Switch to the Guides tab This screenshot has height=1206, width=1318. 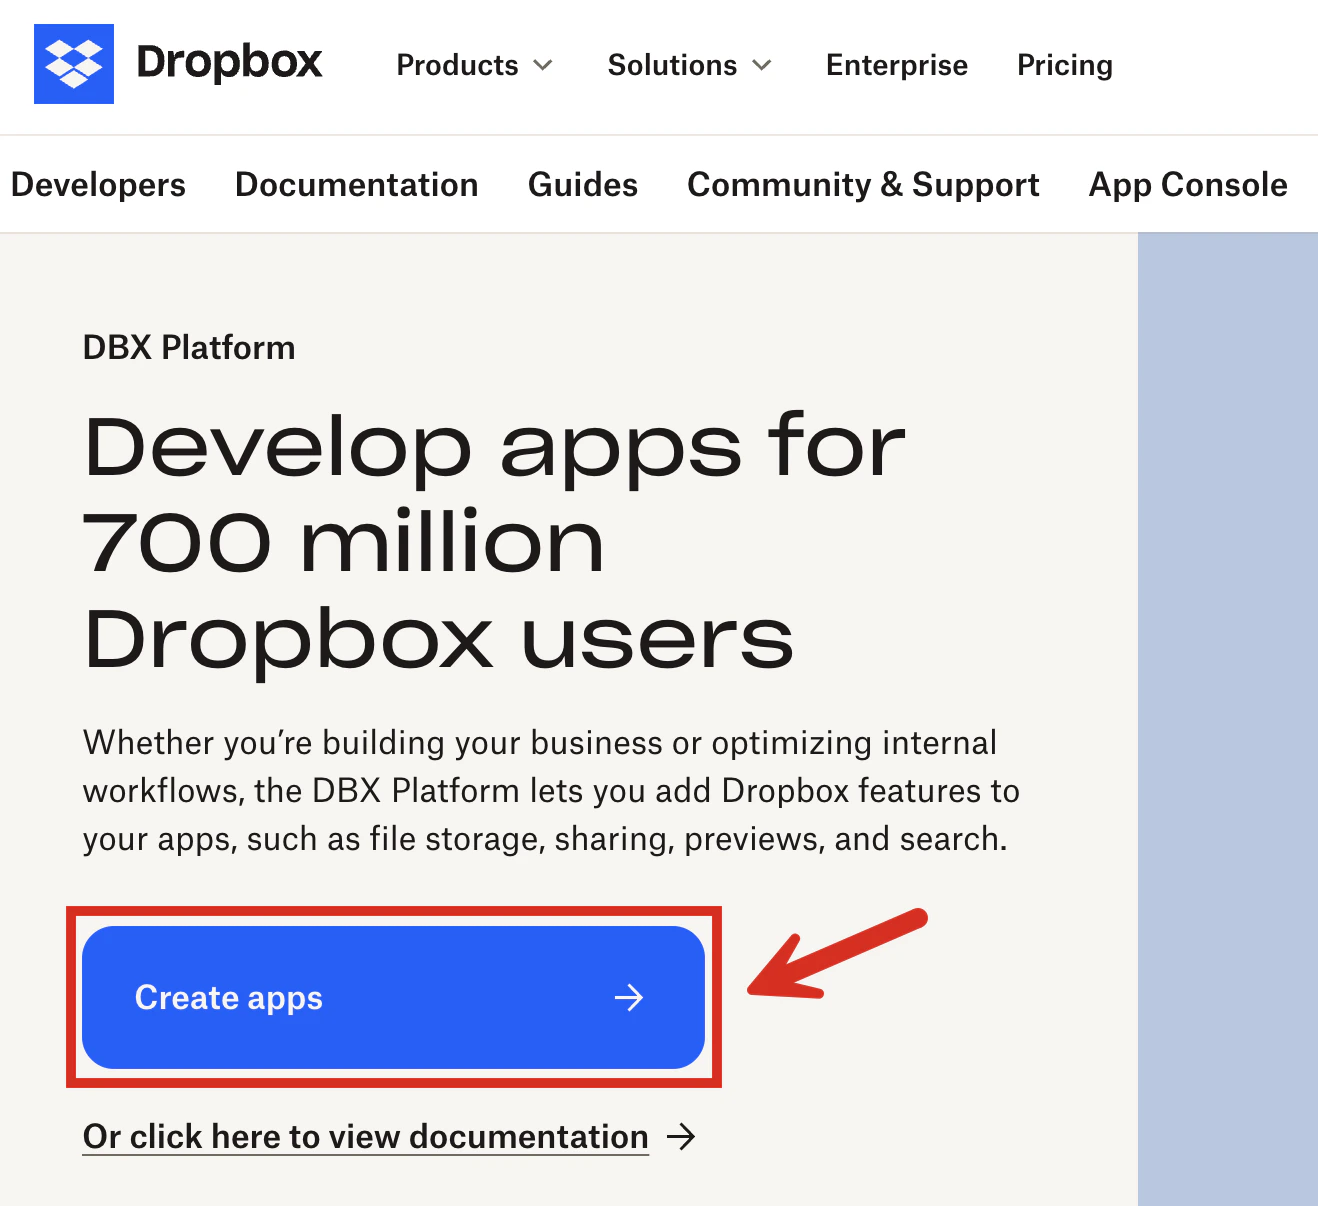[583, 184]
